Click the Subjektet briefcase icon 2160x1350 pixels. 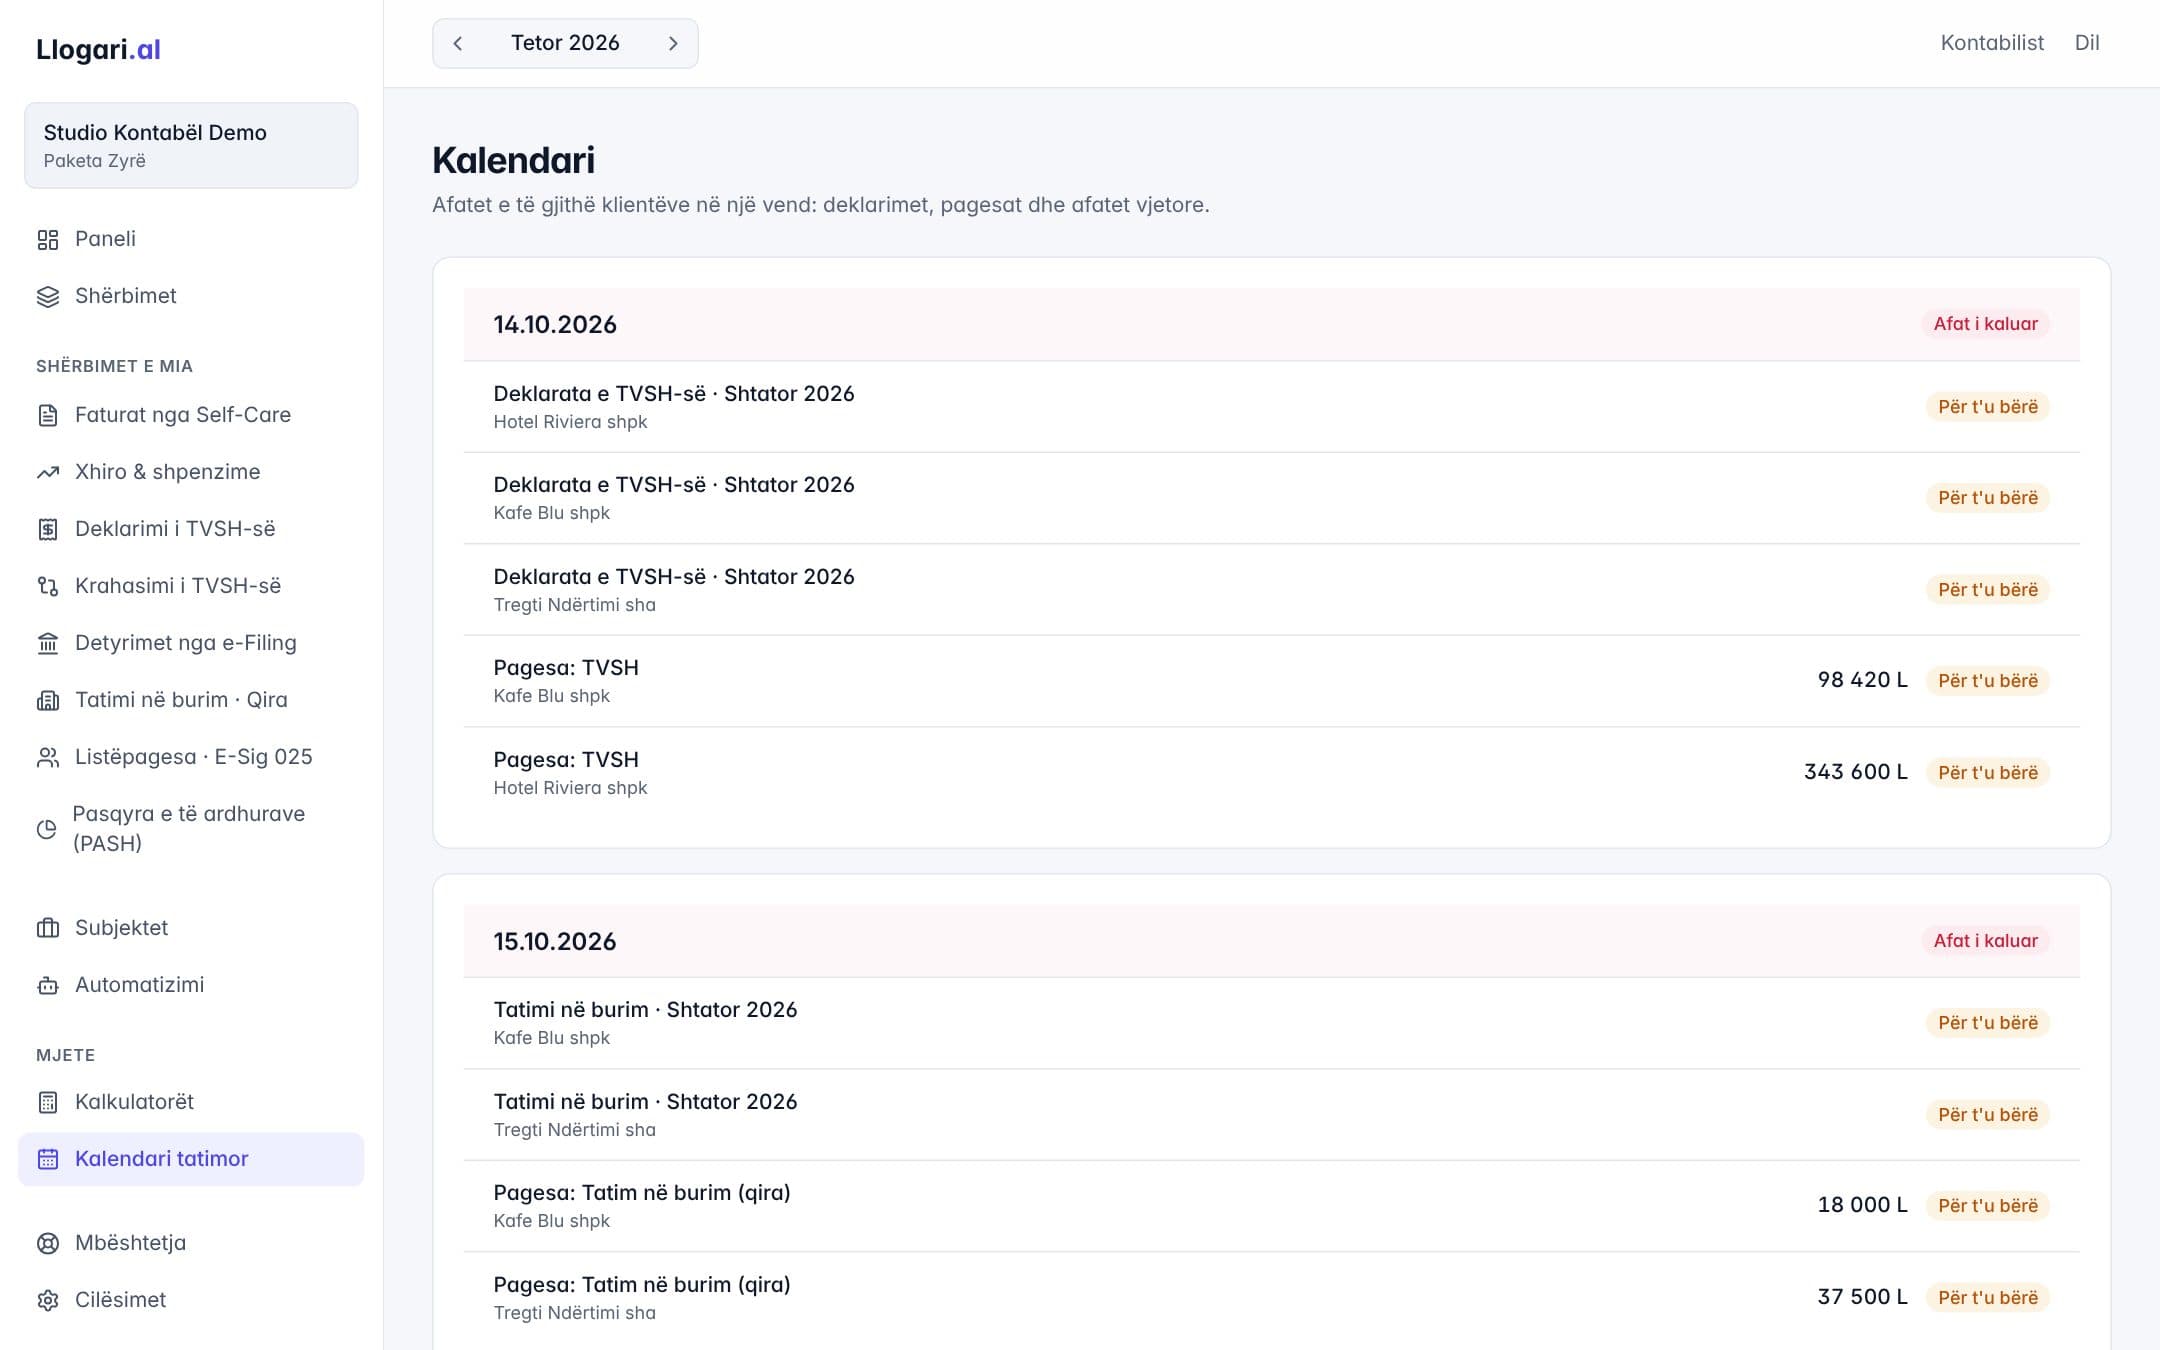[x=48, y=928]
